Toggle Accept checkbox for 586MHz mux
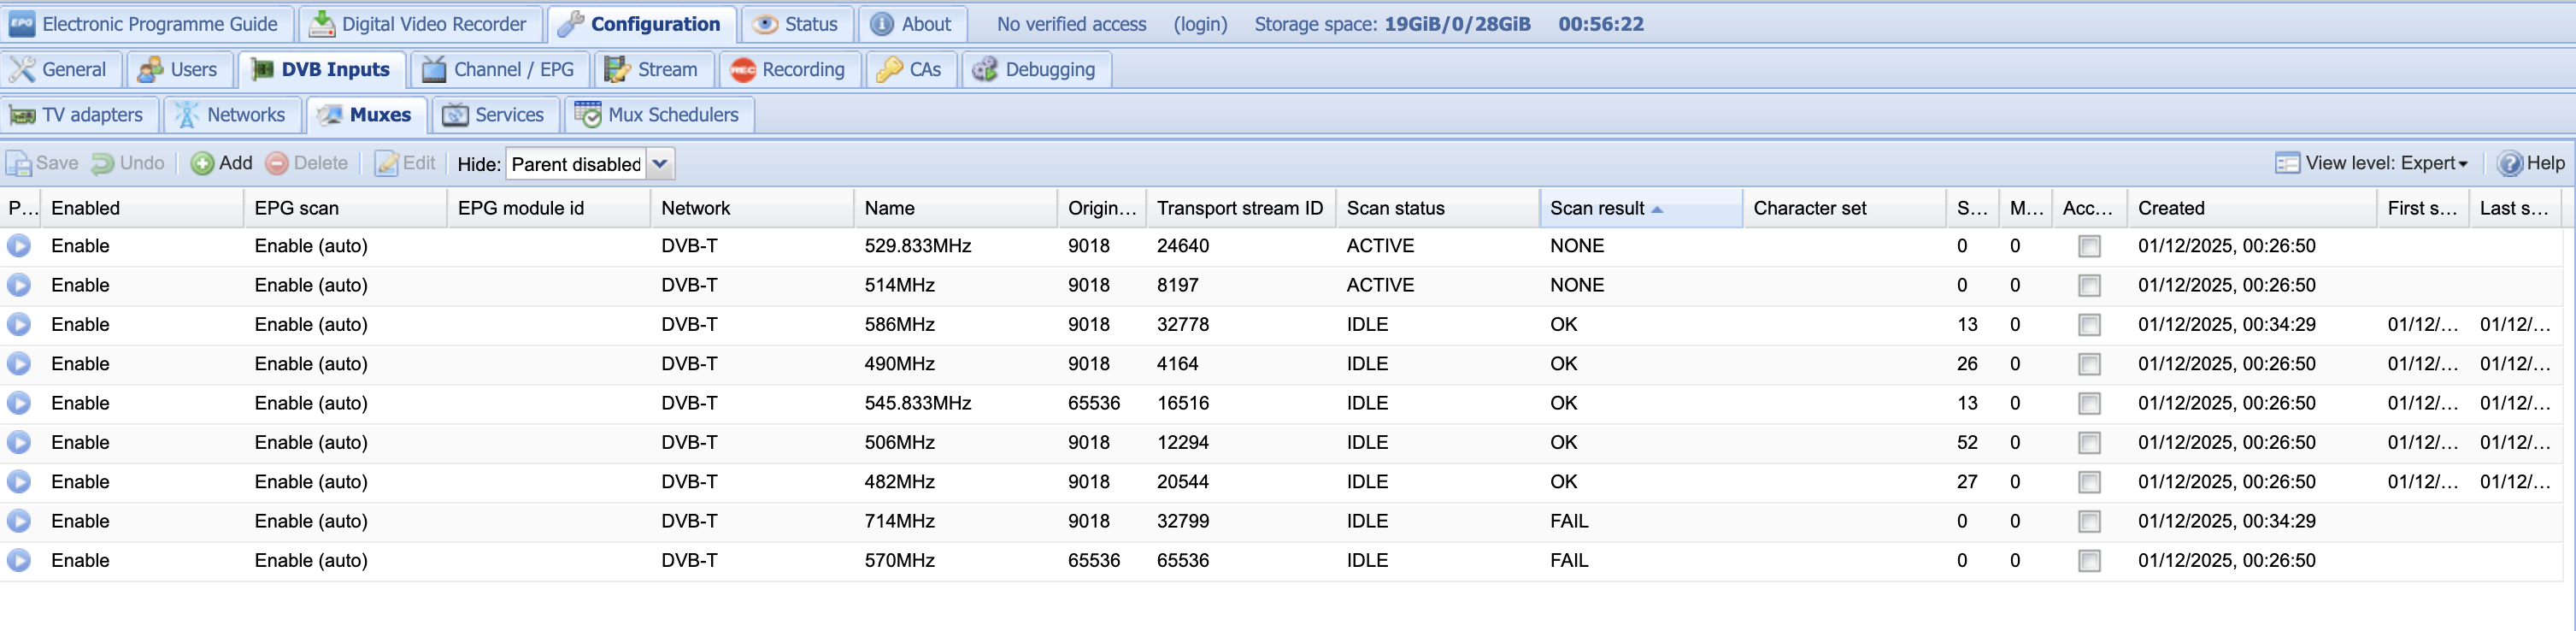The height and width of the screenshot is (631, 2576). (x=2088, y=325)
